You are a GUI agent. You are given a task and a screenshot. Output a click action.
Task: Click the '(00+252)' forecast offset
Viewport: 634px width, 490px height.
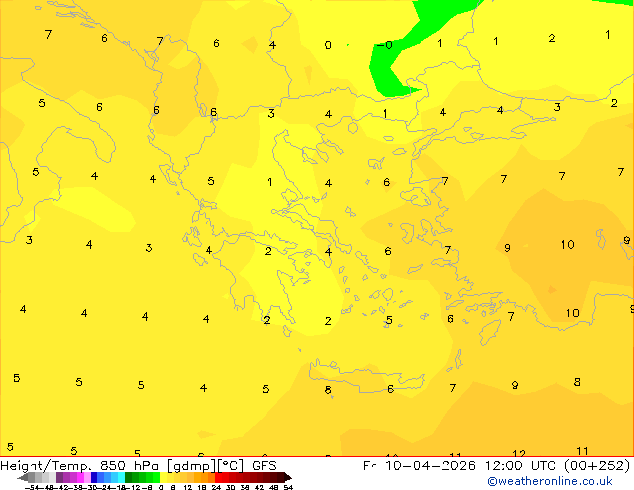point(597,466)
